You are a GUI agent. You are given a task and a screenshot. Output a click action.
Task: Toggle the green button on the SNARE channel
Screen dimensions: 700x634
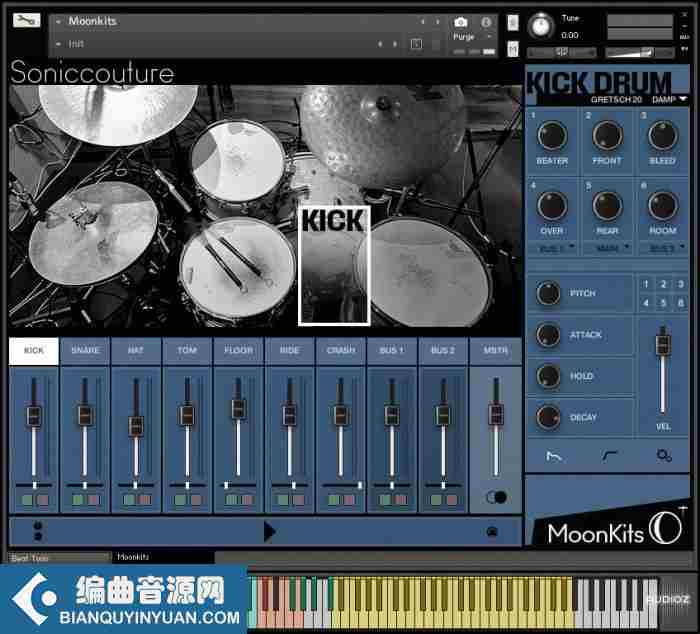click(78, 500)
